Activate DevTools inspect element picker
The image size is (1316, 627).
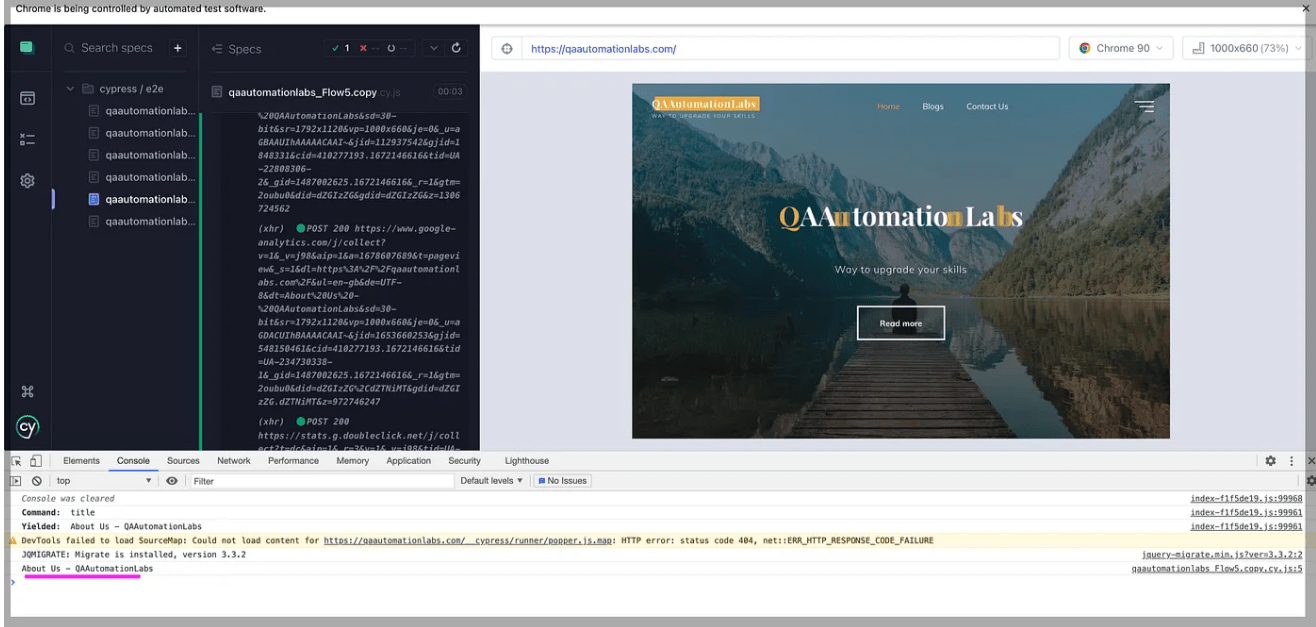click(17, 461)
